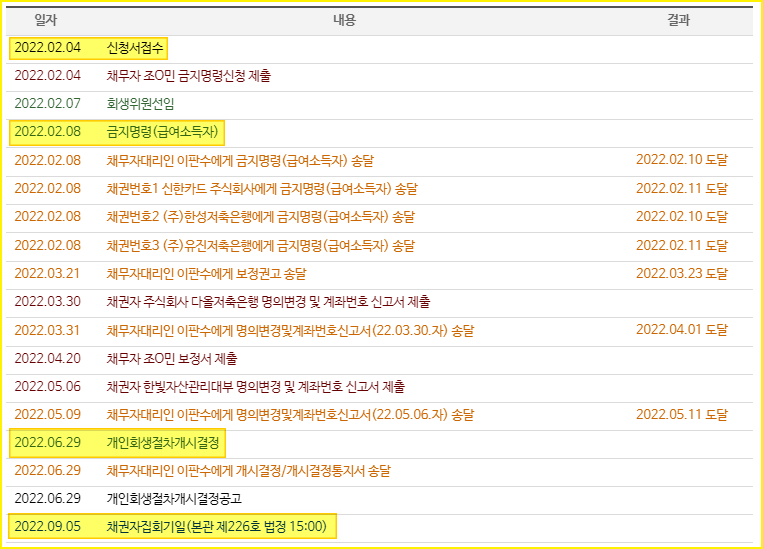The height and width of the screenshot is (549, 763).
Task: Click the date '2022.03.21'
Action: point(48,274)
